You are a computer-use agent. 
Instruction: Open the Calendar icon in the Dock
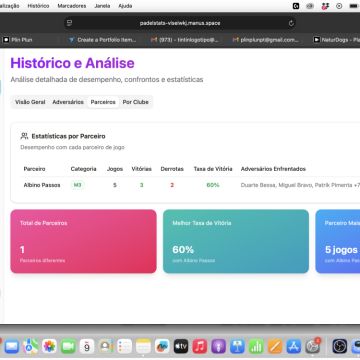(x=87, y=347)
